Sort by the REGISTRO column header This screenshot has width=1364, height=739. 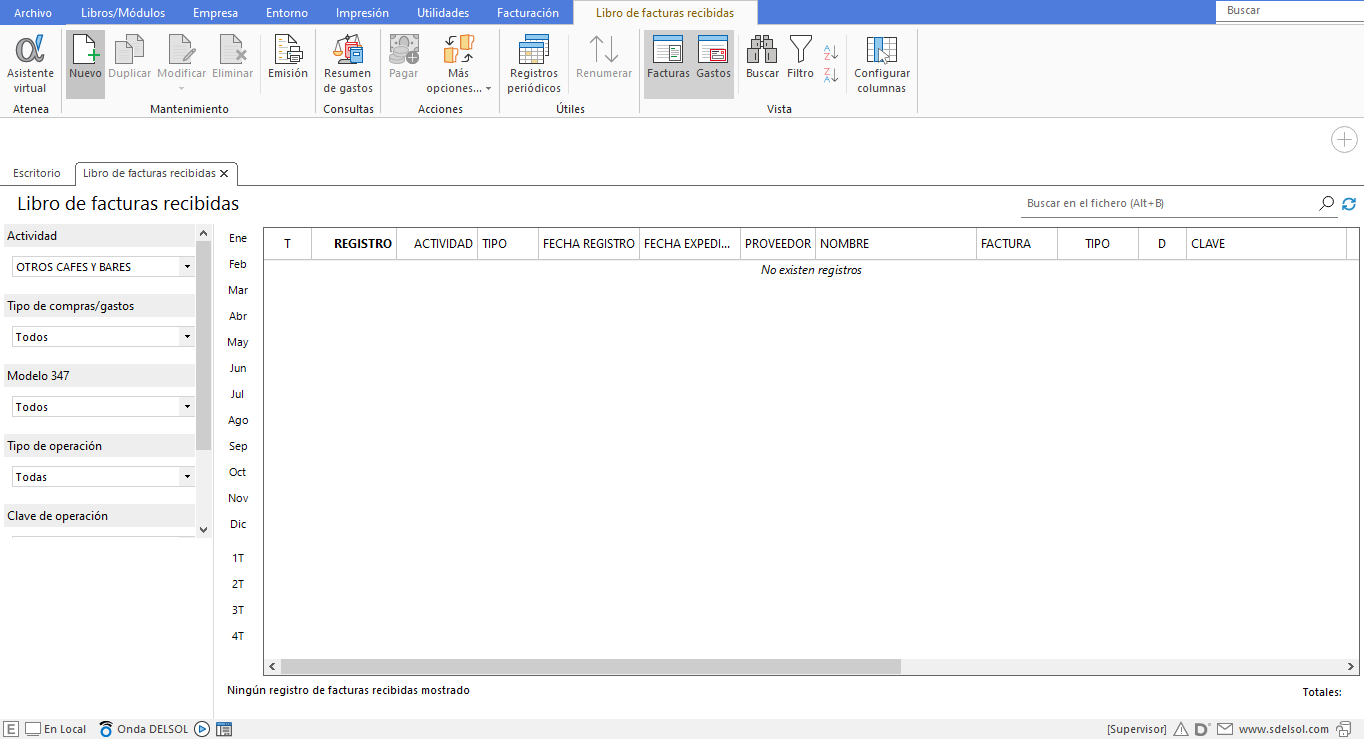coord(355,243)
